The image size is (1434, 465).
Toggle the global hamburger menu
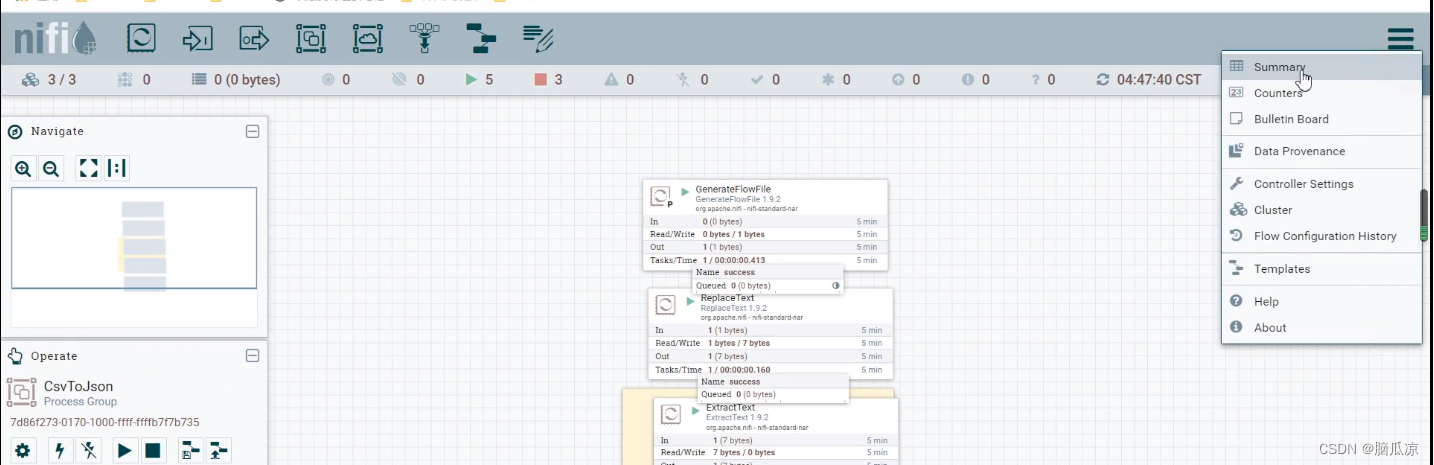click(1400, 39)
